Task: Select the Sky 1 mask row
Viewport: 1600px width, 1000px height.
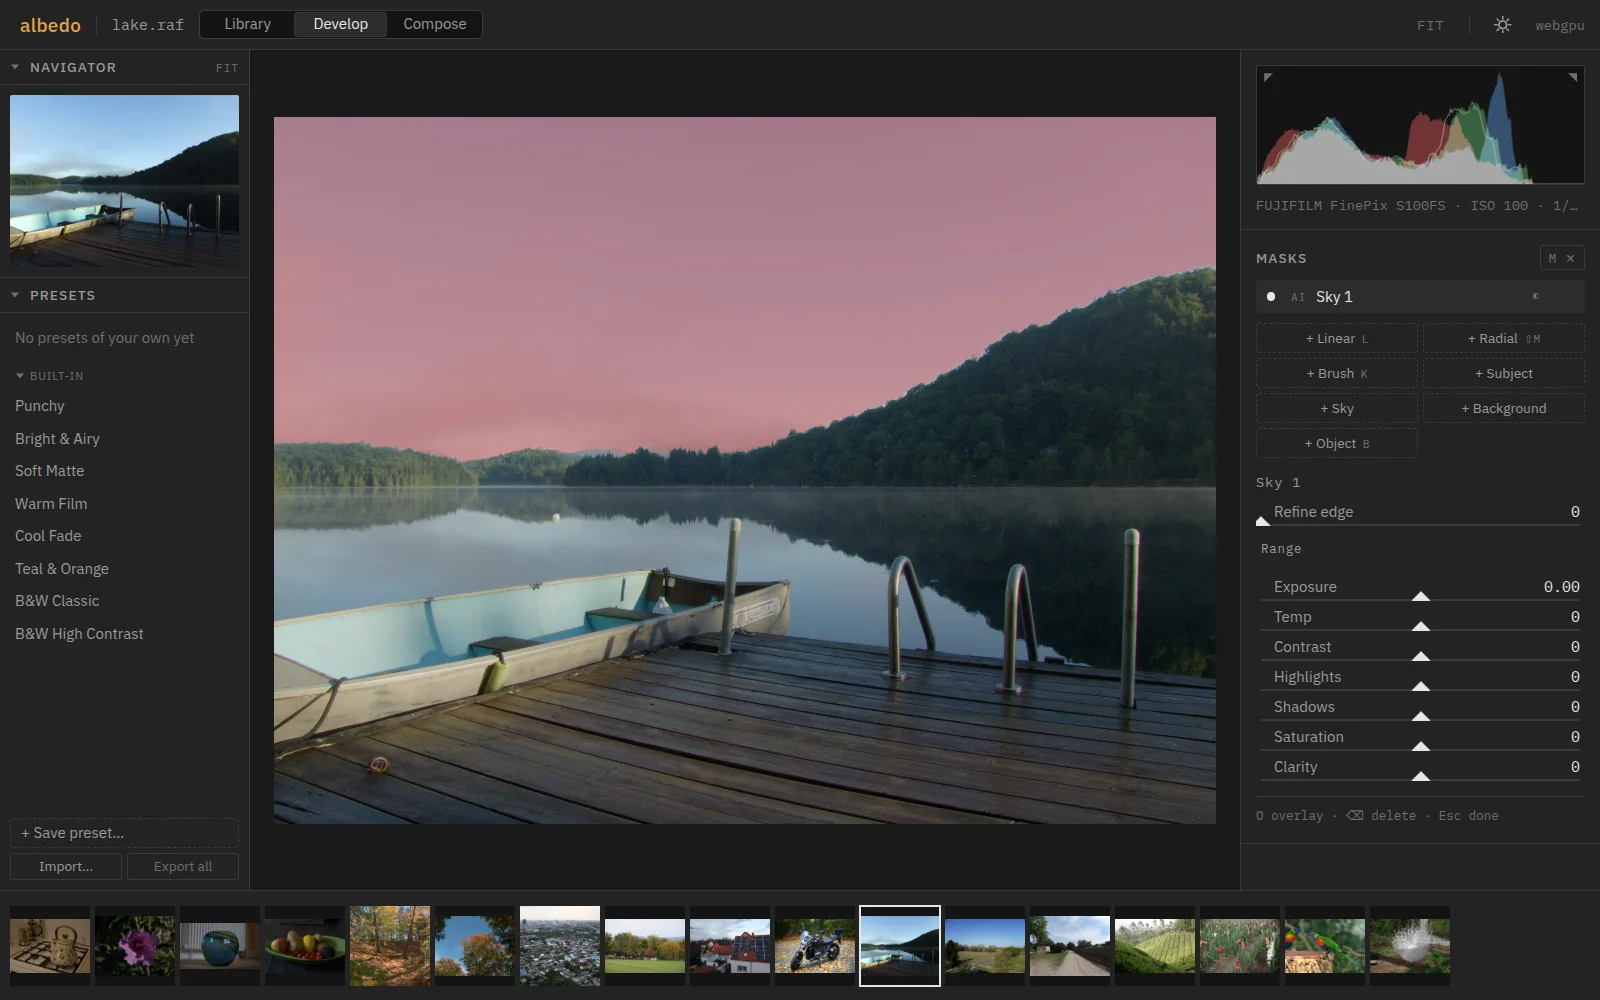Action: pos(1420,297)
